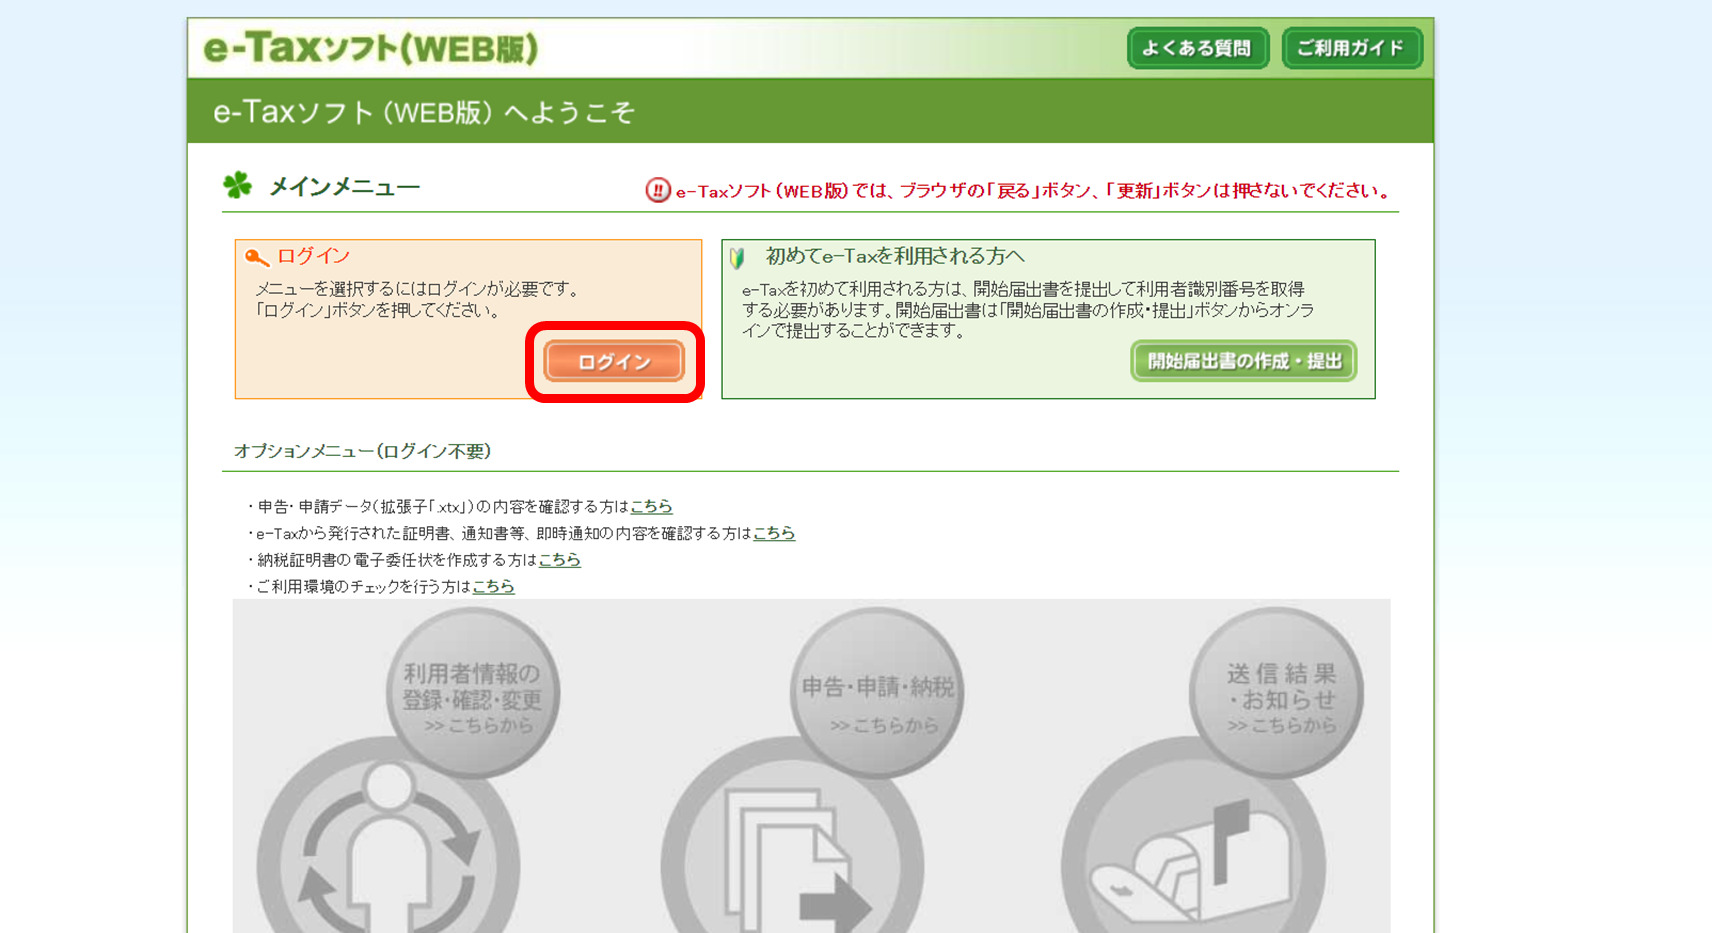Click the green clover icon beside メインメニュー
The width and height of the screenshot is (1712, 933).
(238, 185)
